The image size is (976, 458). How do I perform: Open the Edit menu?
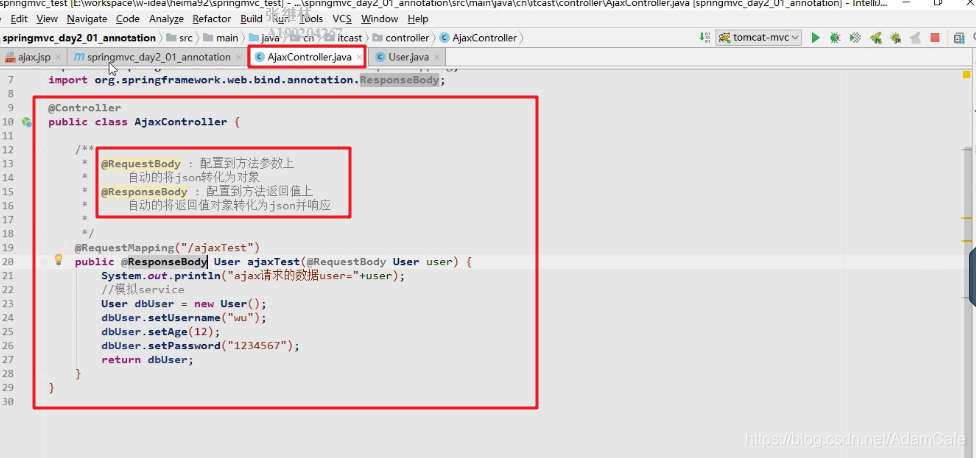19,19
